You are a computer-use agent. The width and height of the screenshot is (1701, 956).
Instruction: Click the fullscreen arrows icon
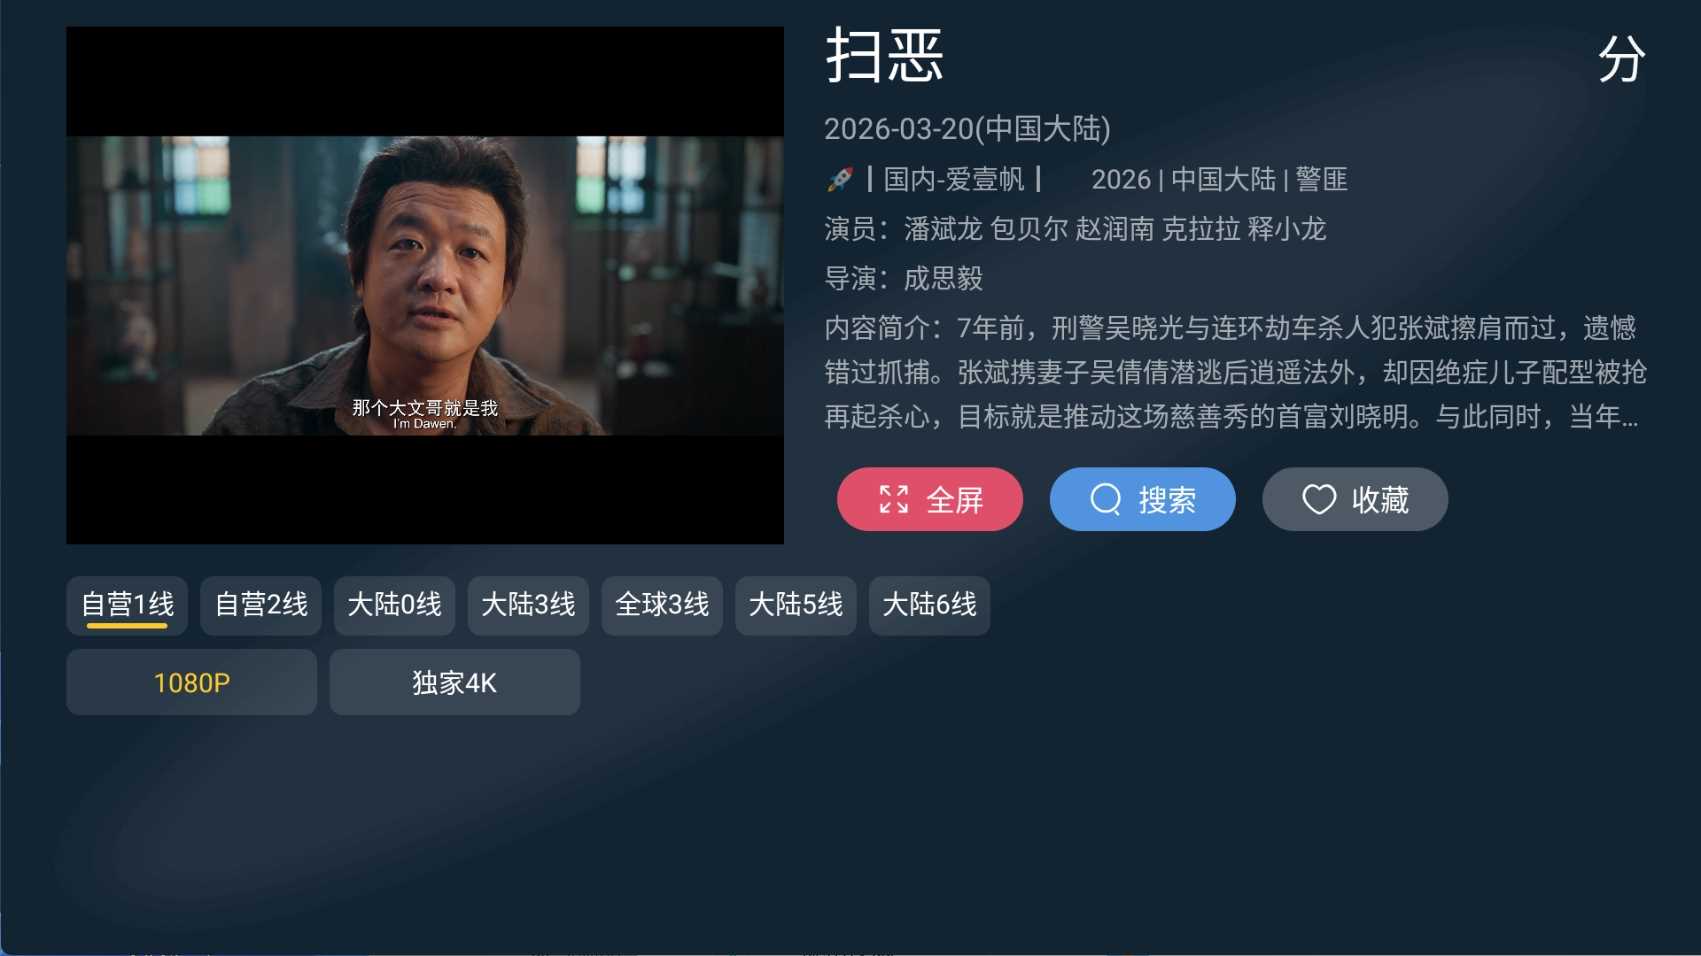coord(894,499)
